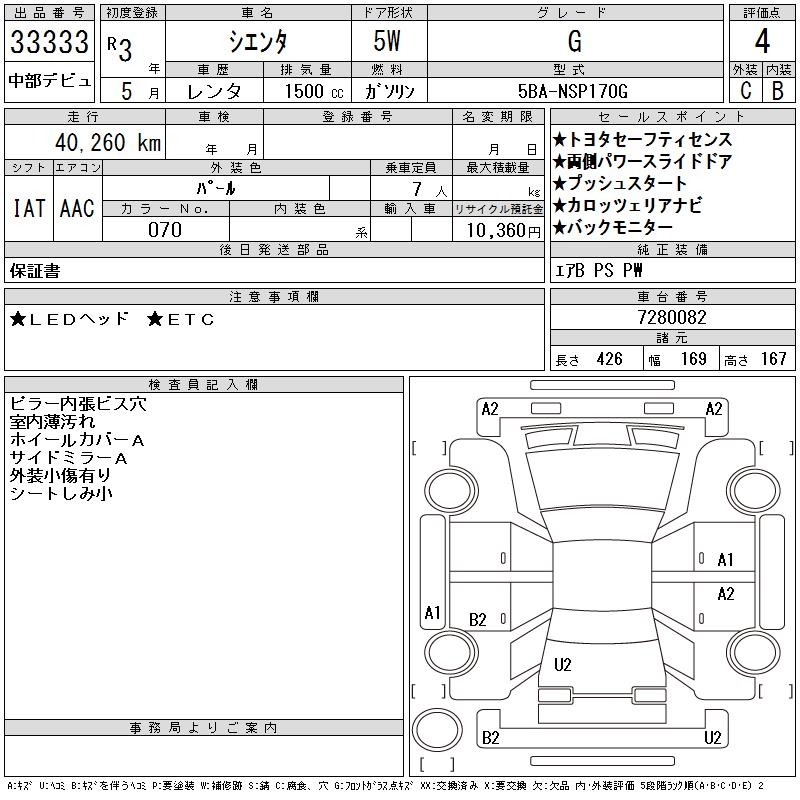This screenshot has width=800, height=800.
Task: Click the fuel type ガソリン
Action: click(x=389, y=91)
